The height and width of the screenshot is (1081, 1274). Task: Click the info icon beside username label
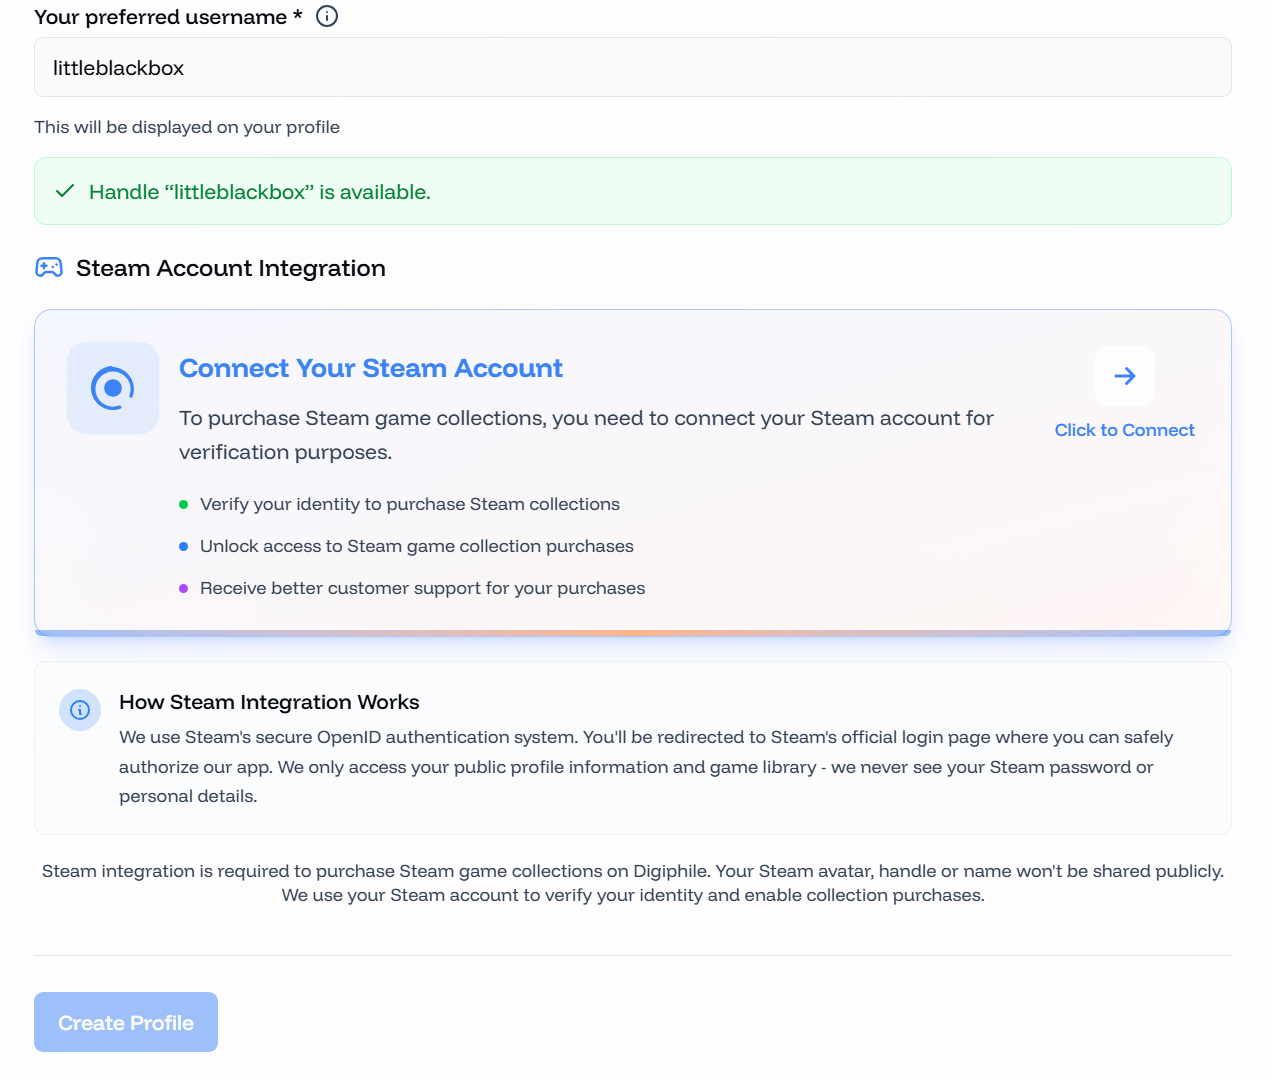click(327, 16)
